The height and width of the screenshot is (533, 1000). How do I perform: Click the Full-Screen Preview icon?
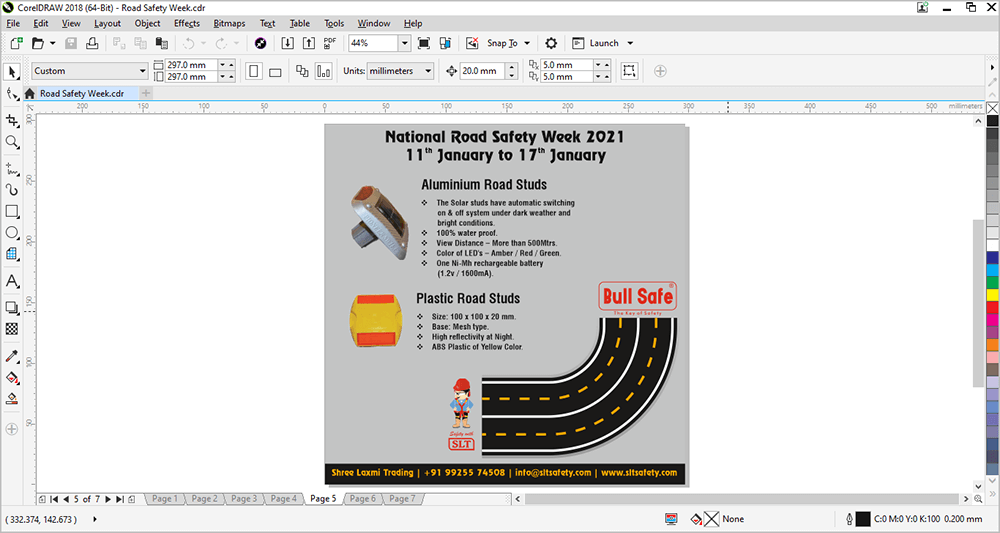(423, 43)
